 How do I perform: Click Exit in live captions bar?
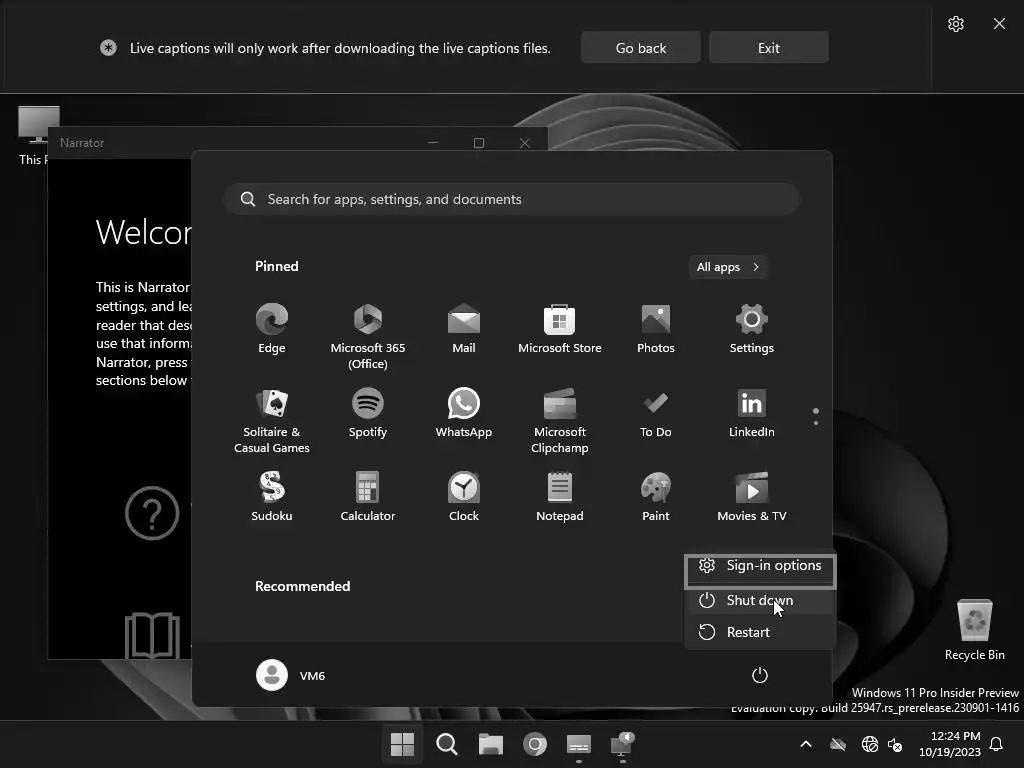point(769,48)
